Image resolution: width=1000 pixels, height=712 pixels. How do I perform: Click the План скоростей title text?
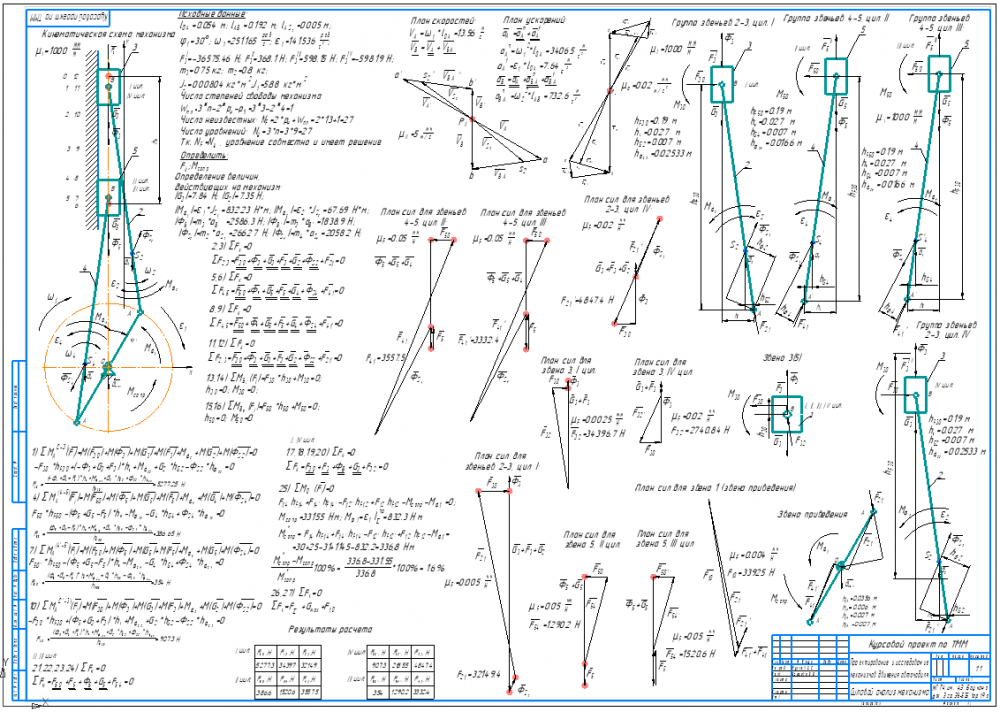coord(440,20)
